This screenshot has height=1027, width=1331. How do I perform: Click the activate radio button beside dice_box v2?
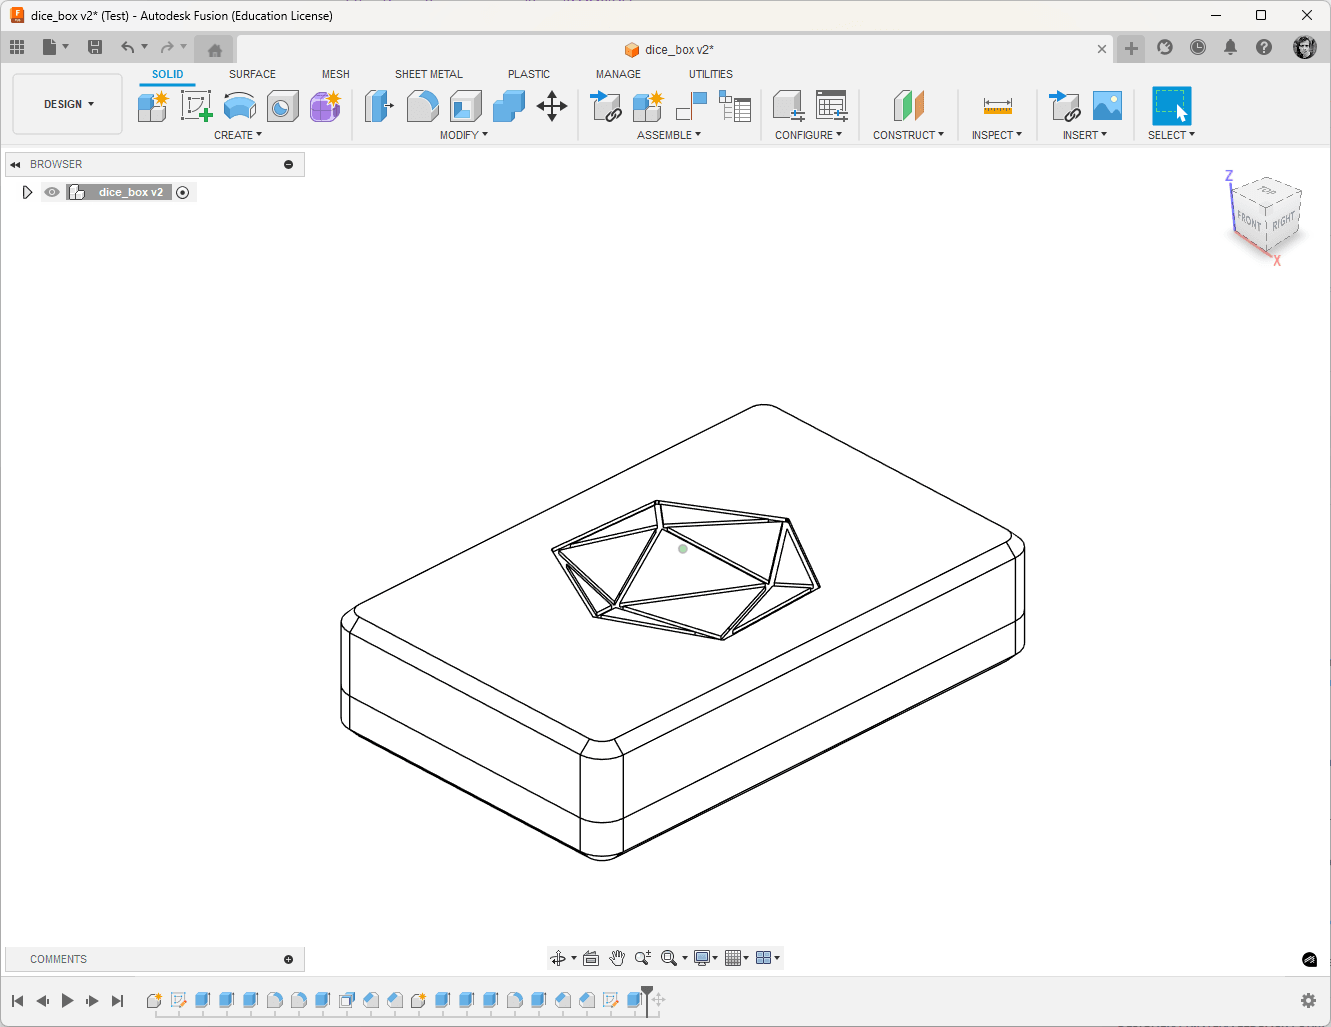click(183, 192)
